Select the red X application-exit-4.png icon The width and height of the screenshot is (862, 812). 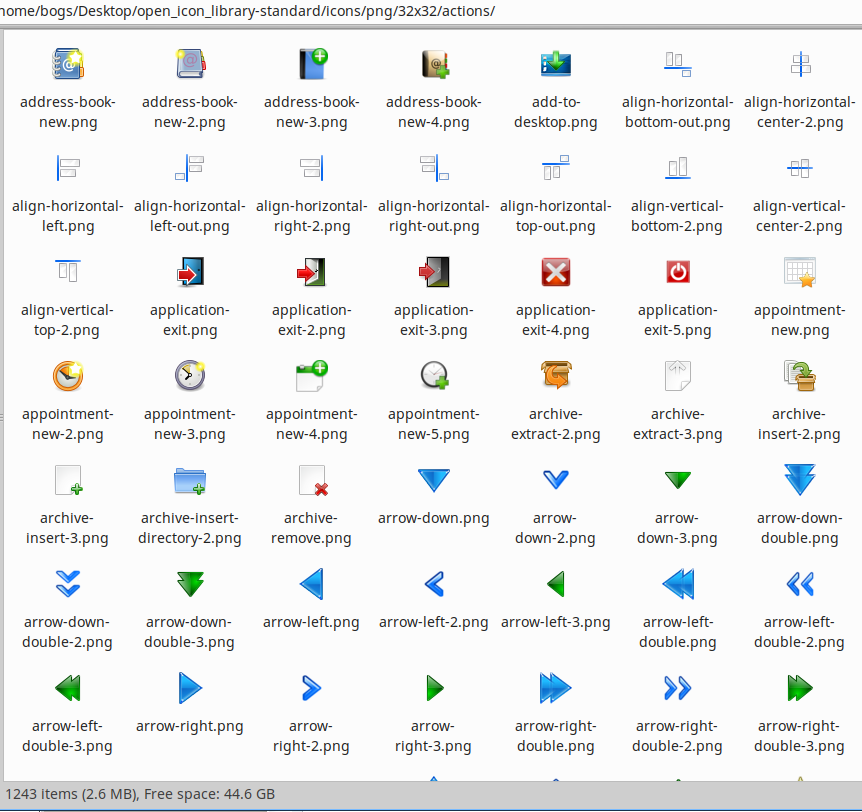[555, 272]
